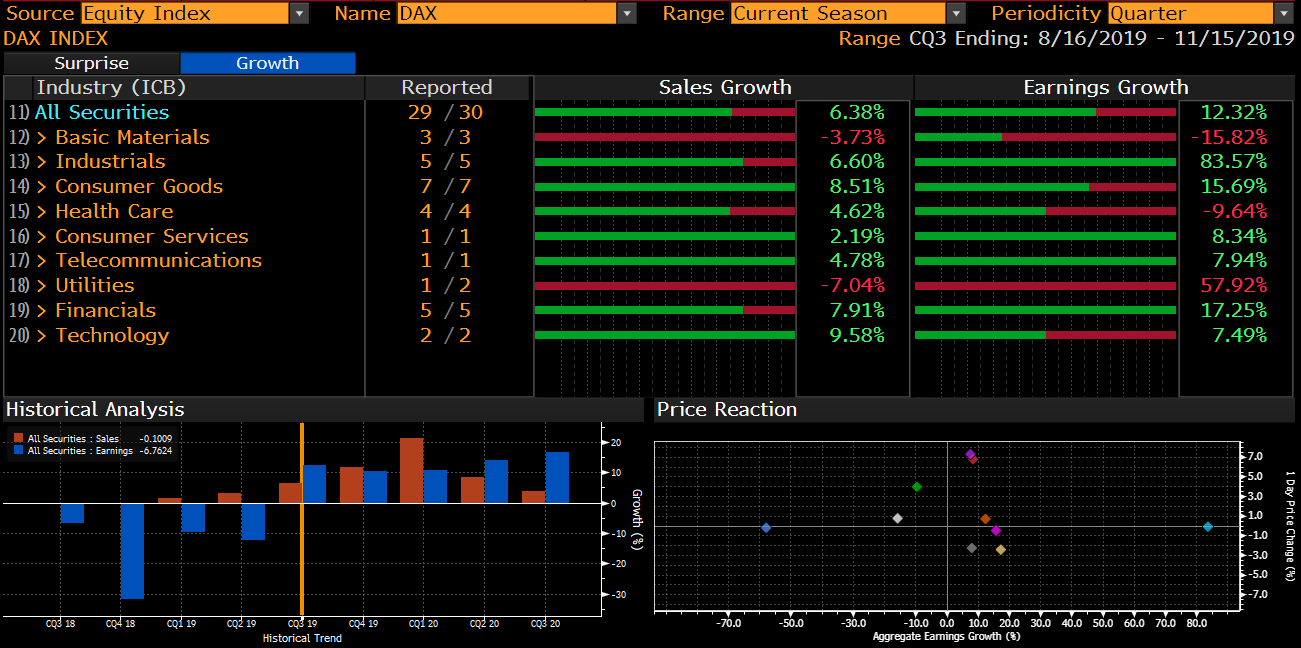The height and width of the screenshot is (648, 1301).
Task: Click the green diamond in Price Reaction
Action: 917,487
